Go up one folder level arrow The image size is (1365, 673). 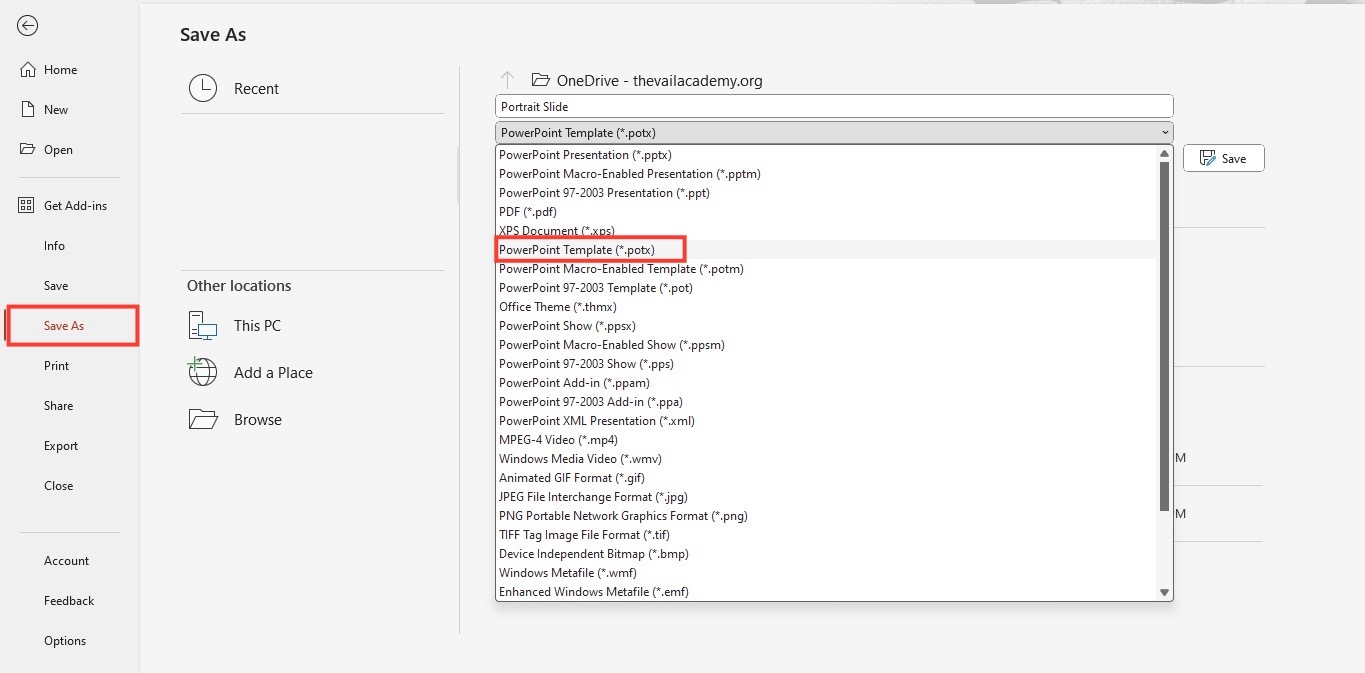(x=507, y=80)
